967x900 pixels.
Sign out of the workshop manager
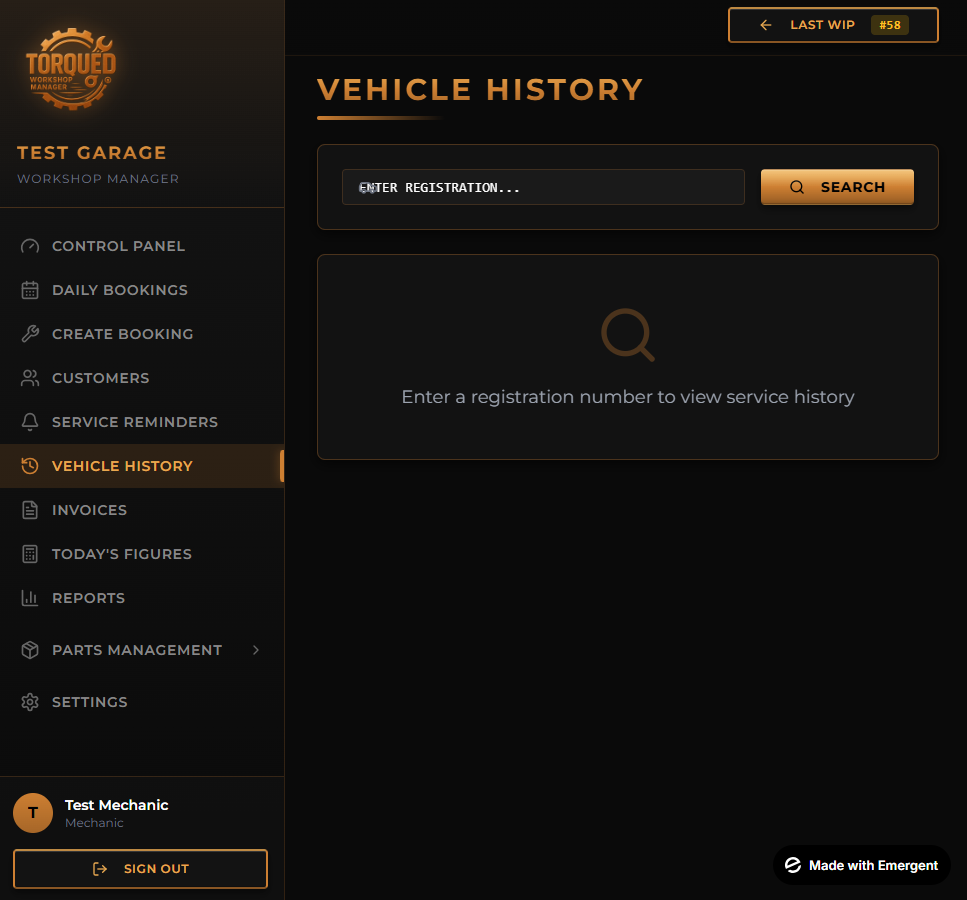[140, 869]
